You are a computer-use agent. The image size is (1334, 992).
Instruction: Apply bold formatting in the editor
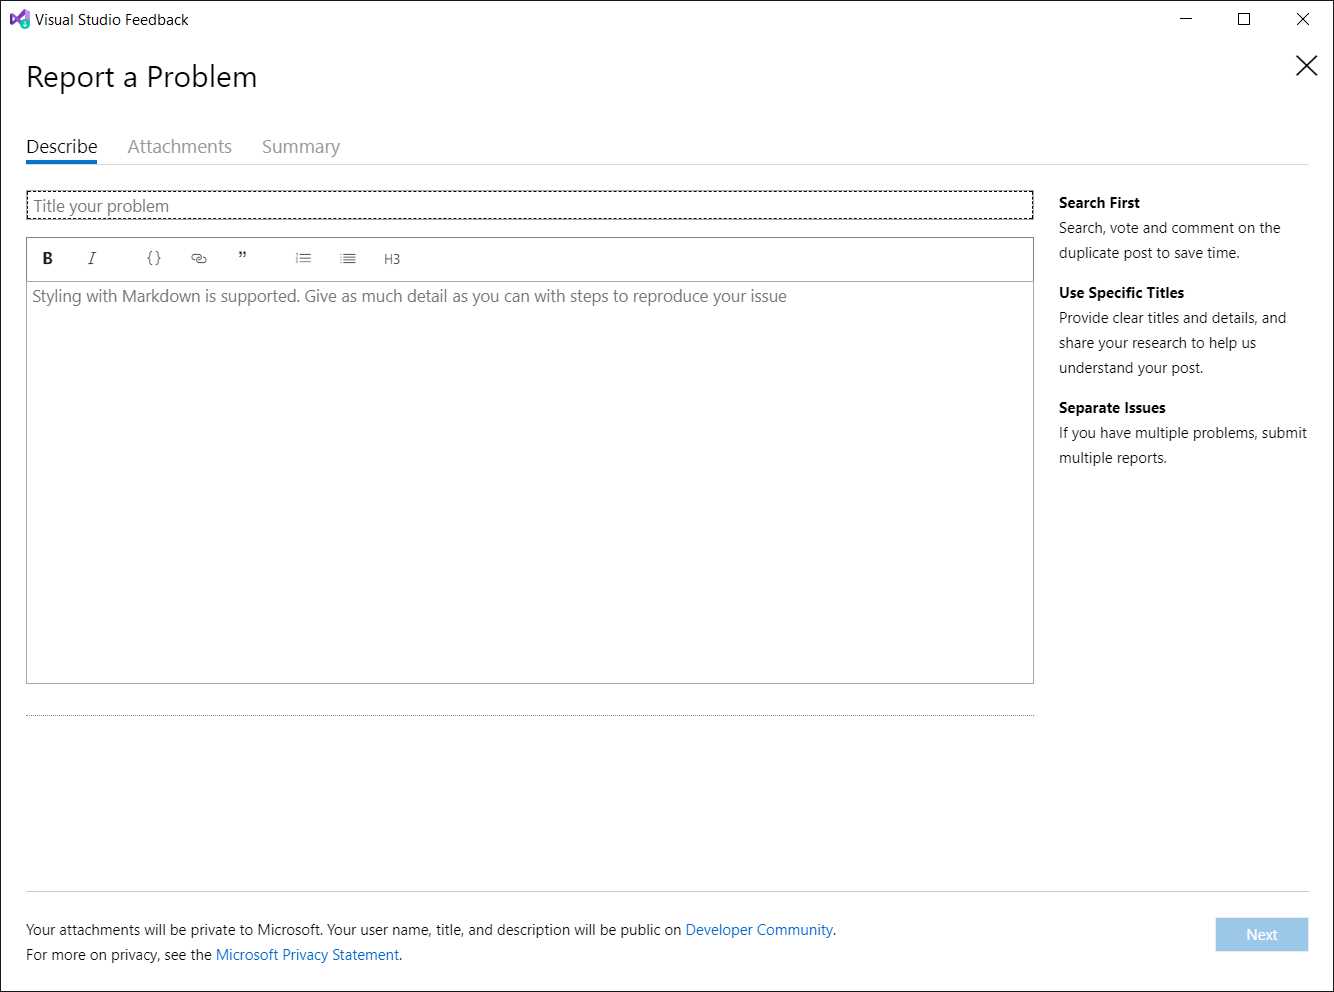coord(47,258)
